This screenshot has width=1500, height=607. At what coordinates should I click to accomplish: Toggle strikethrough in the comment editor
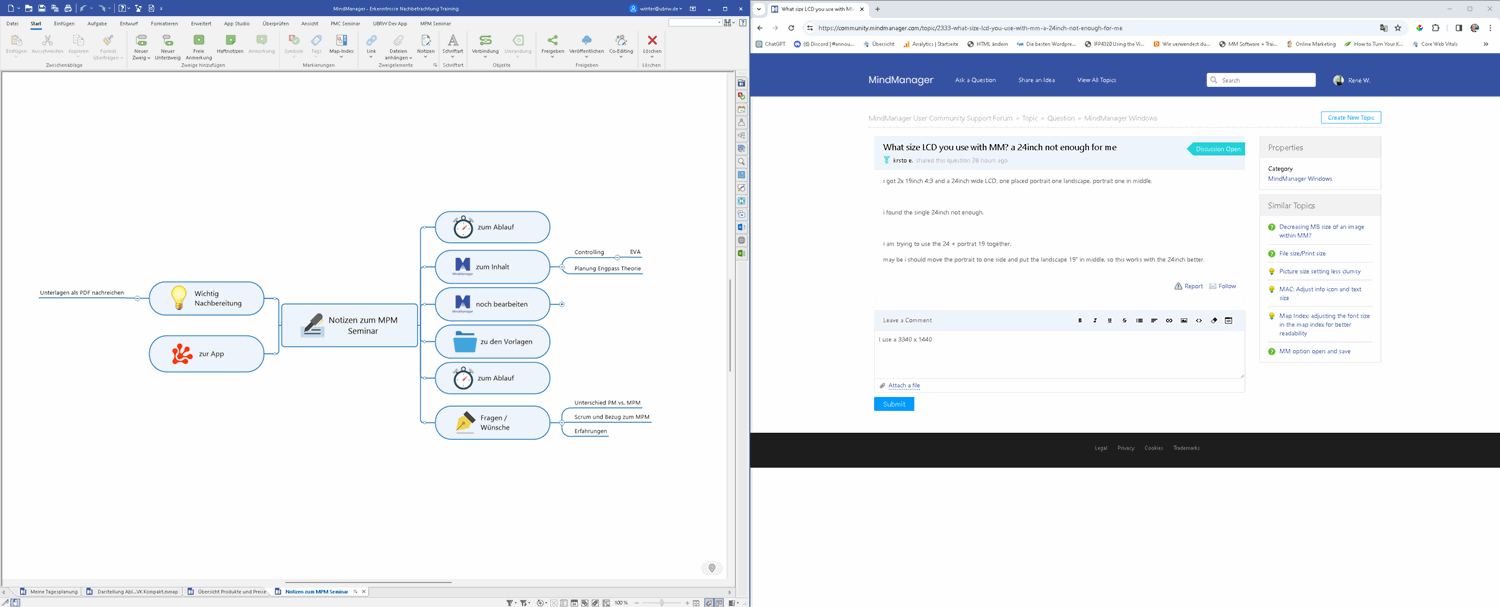(x=1124, y=321)
